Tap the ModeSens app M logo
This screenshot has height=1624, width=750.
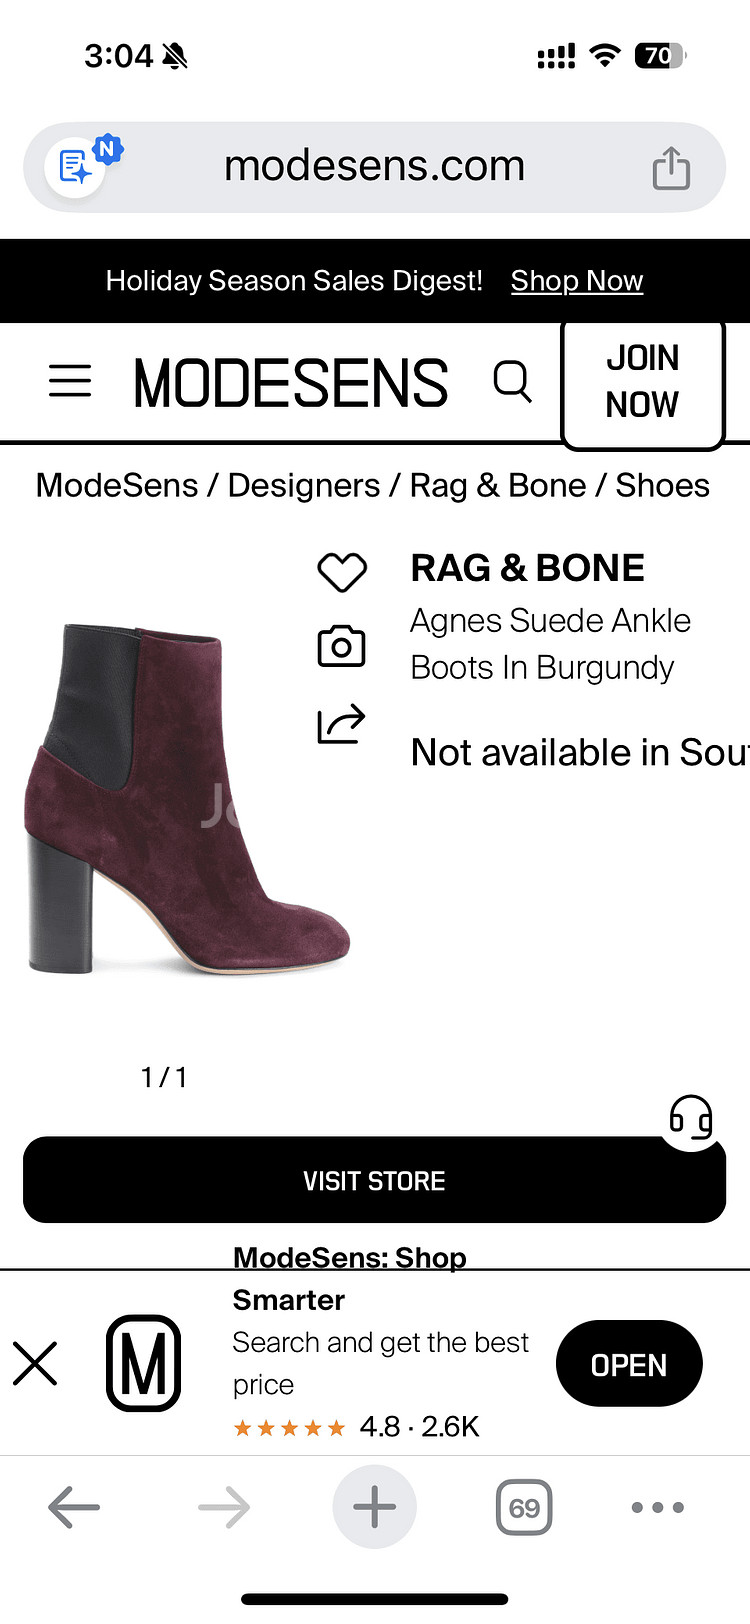point(144,1363)
